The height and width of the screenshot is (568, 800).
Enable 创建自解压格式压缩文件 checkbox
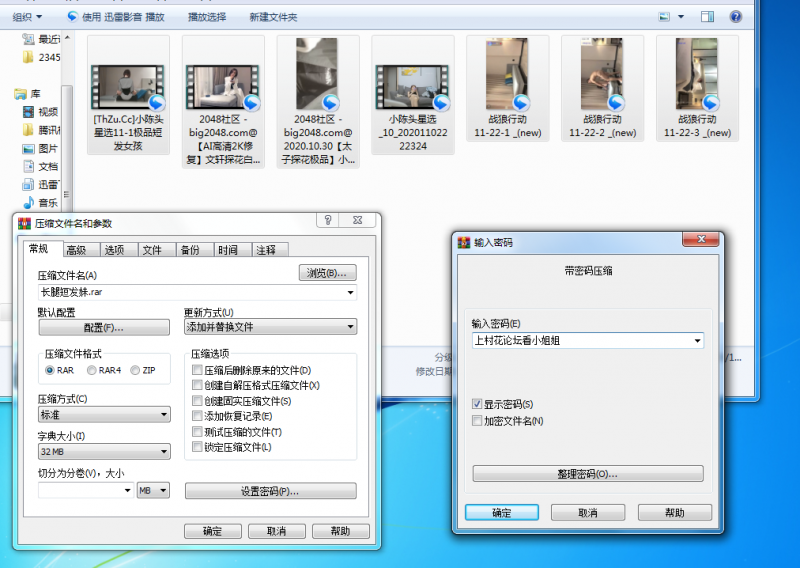point(197,385)
